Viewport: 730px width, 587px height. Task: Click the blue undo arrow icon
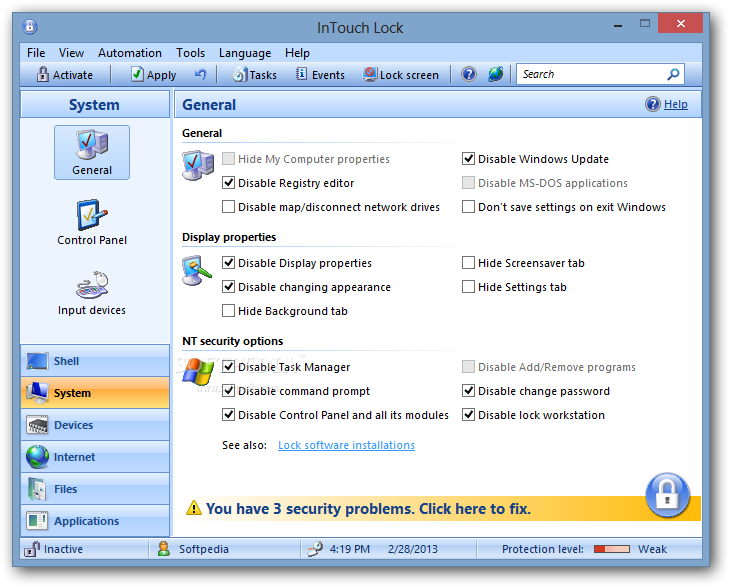[200, 74]
